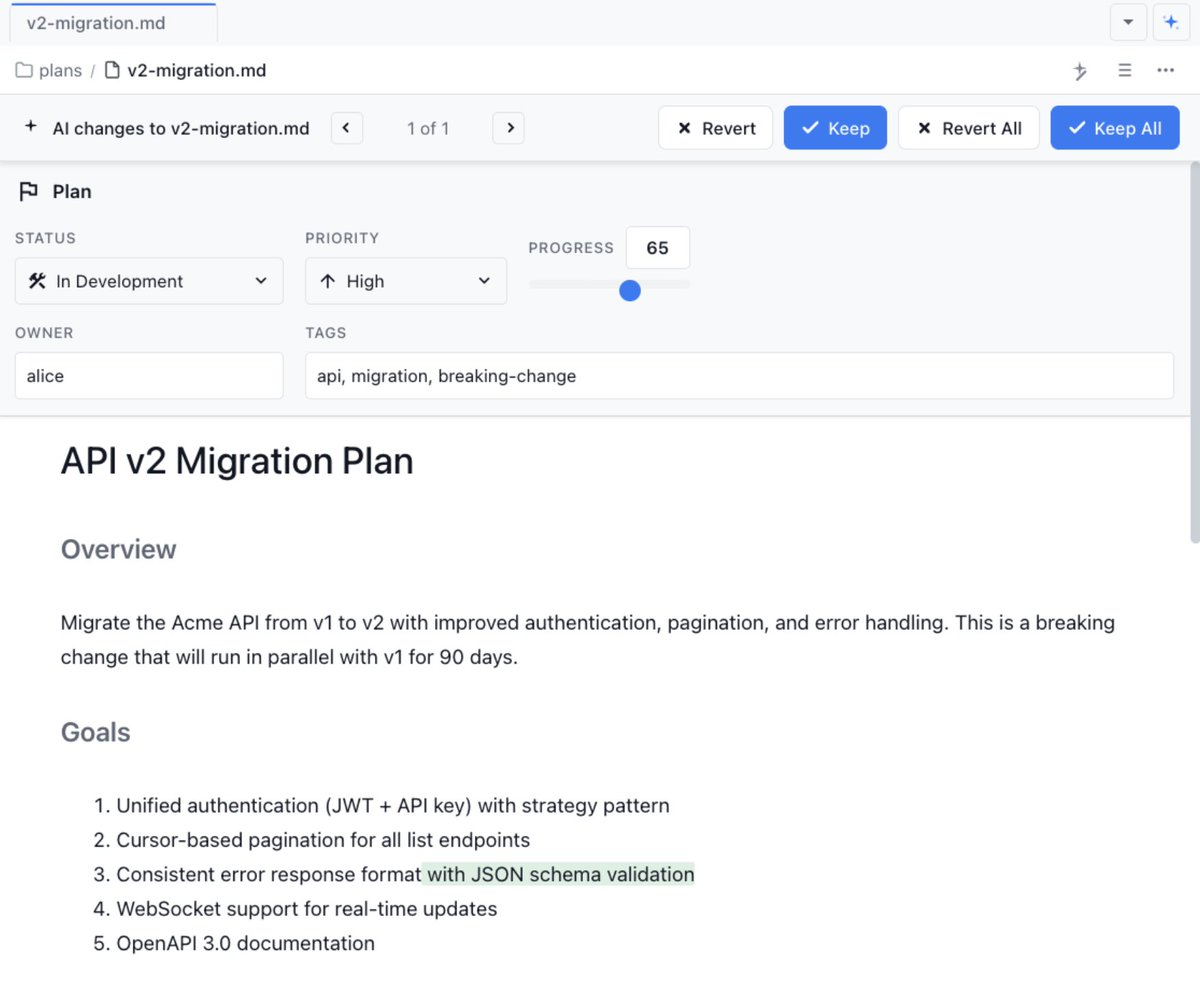Click 'WebSocket support for real-time updates'
This screenshot has width=1200, height=989.
[307, 909]
